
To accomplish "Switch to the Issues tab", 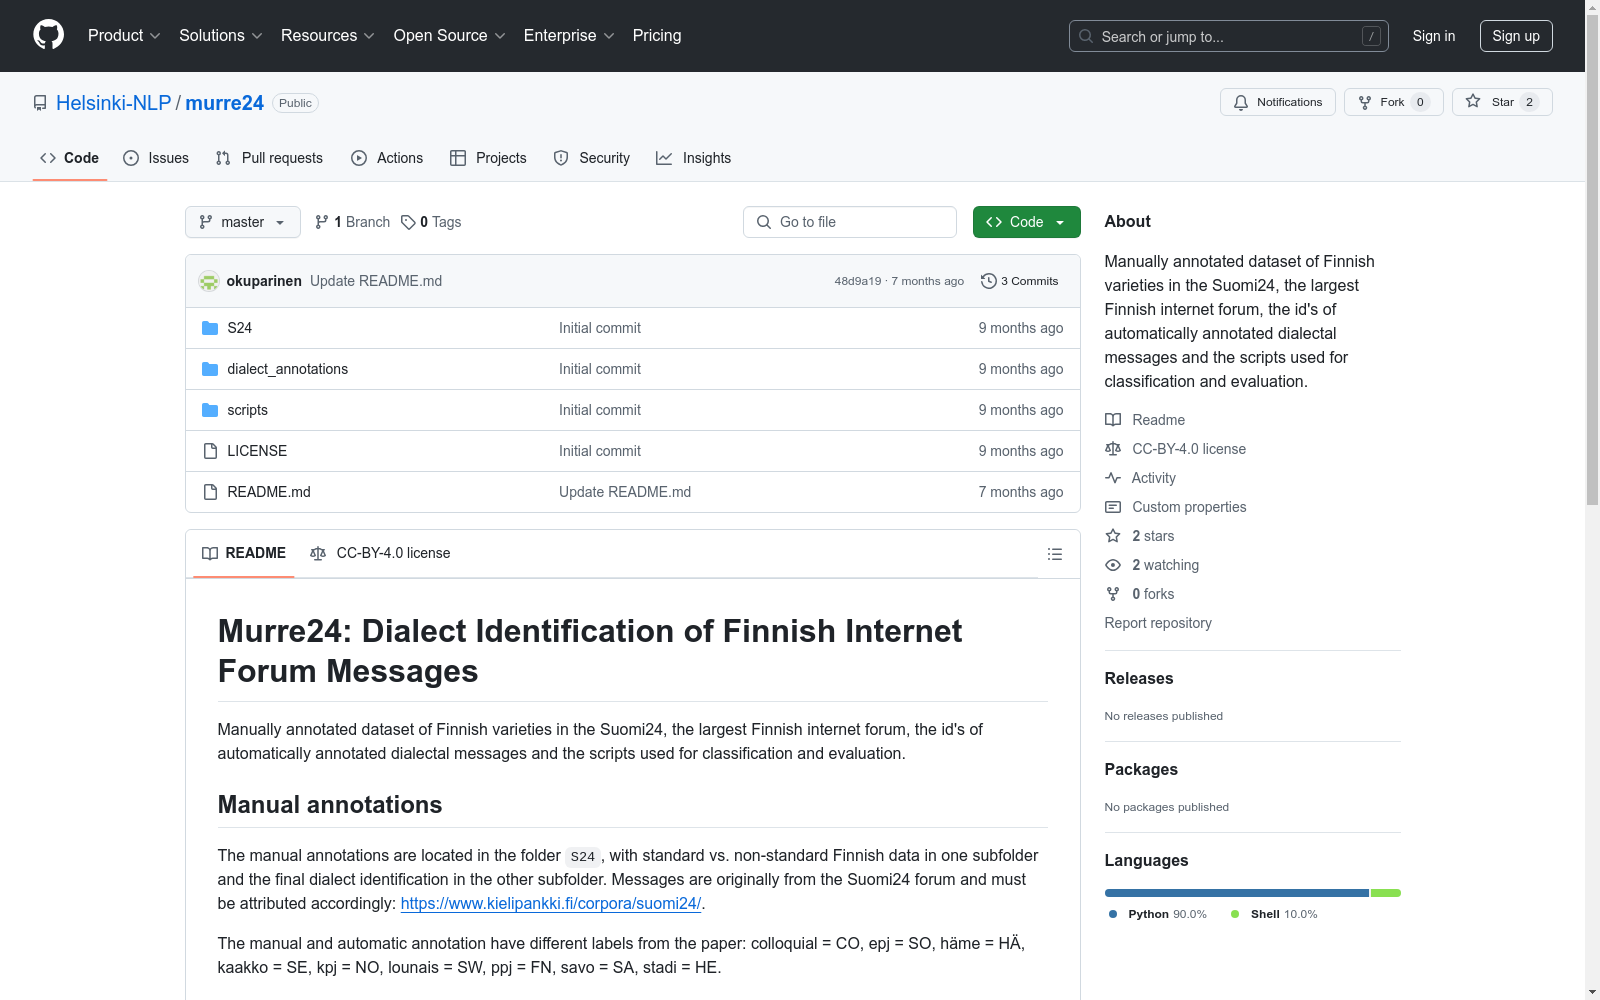I will click(156, 158).
